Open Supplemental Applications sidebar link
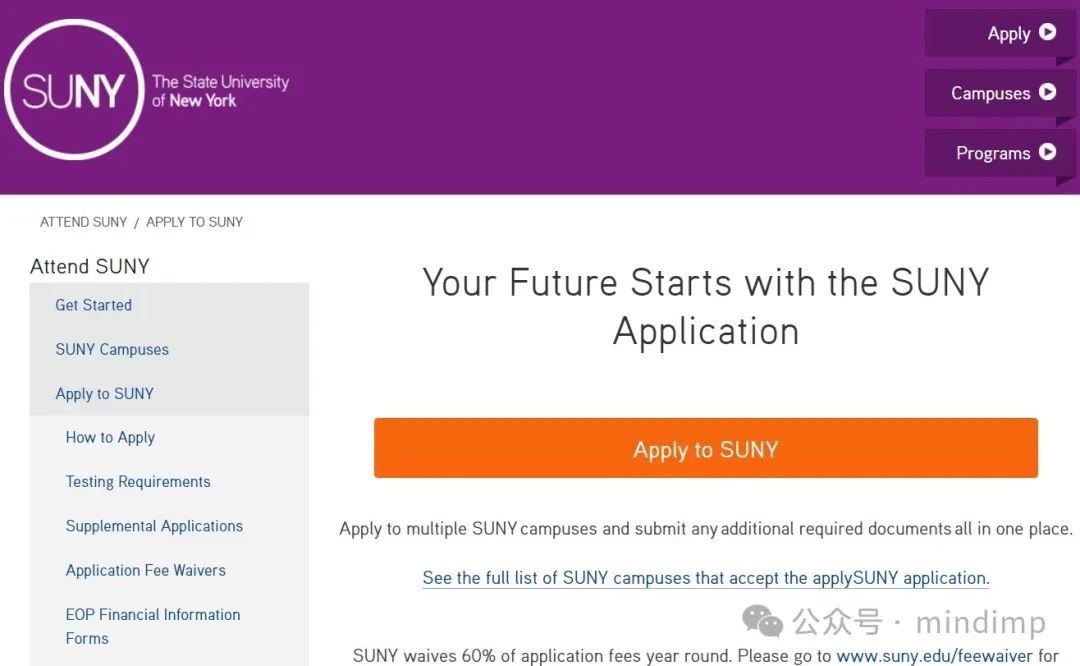Viewport: 1080px width, 666px height. 154,526
